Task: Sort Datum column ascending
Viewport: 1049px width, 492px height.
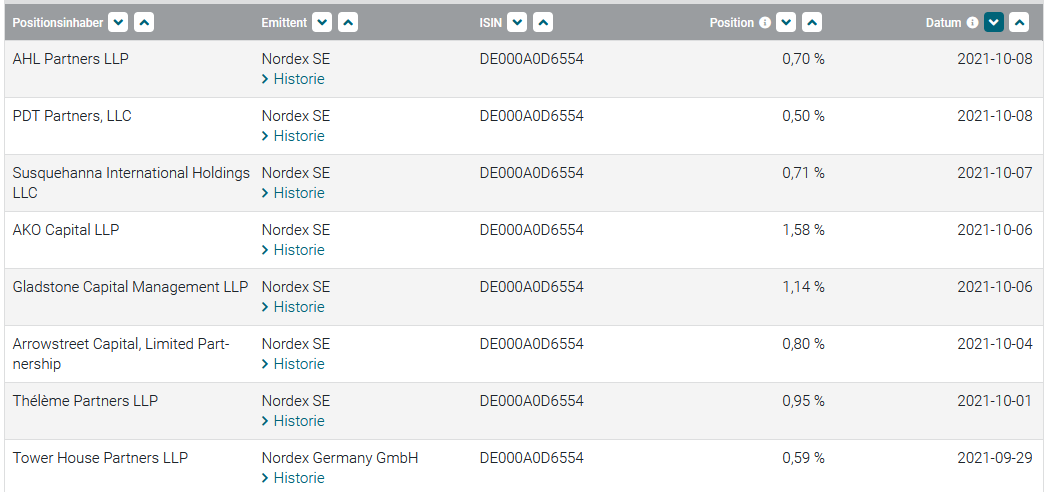Action: [x=1019, y=23]
